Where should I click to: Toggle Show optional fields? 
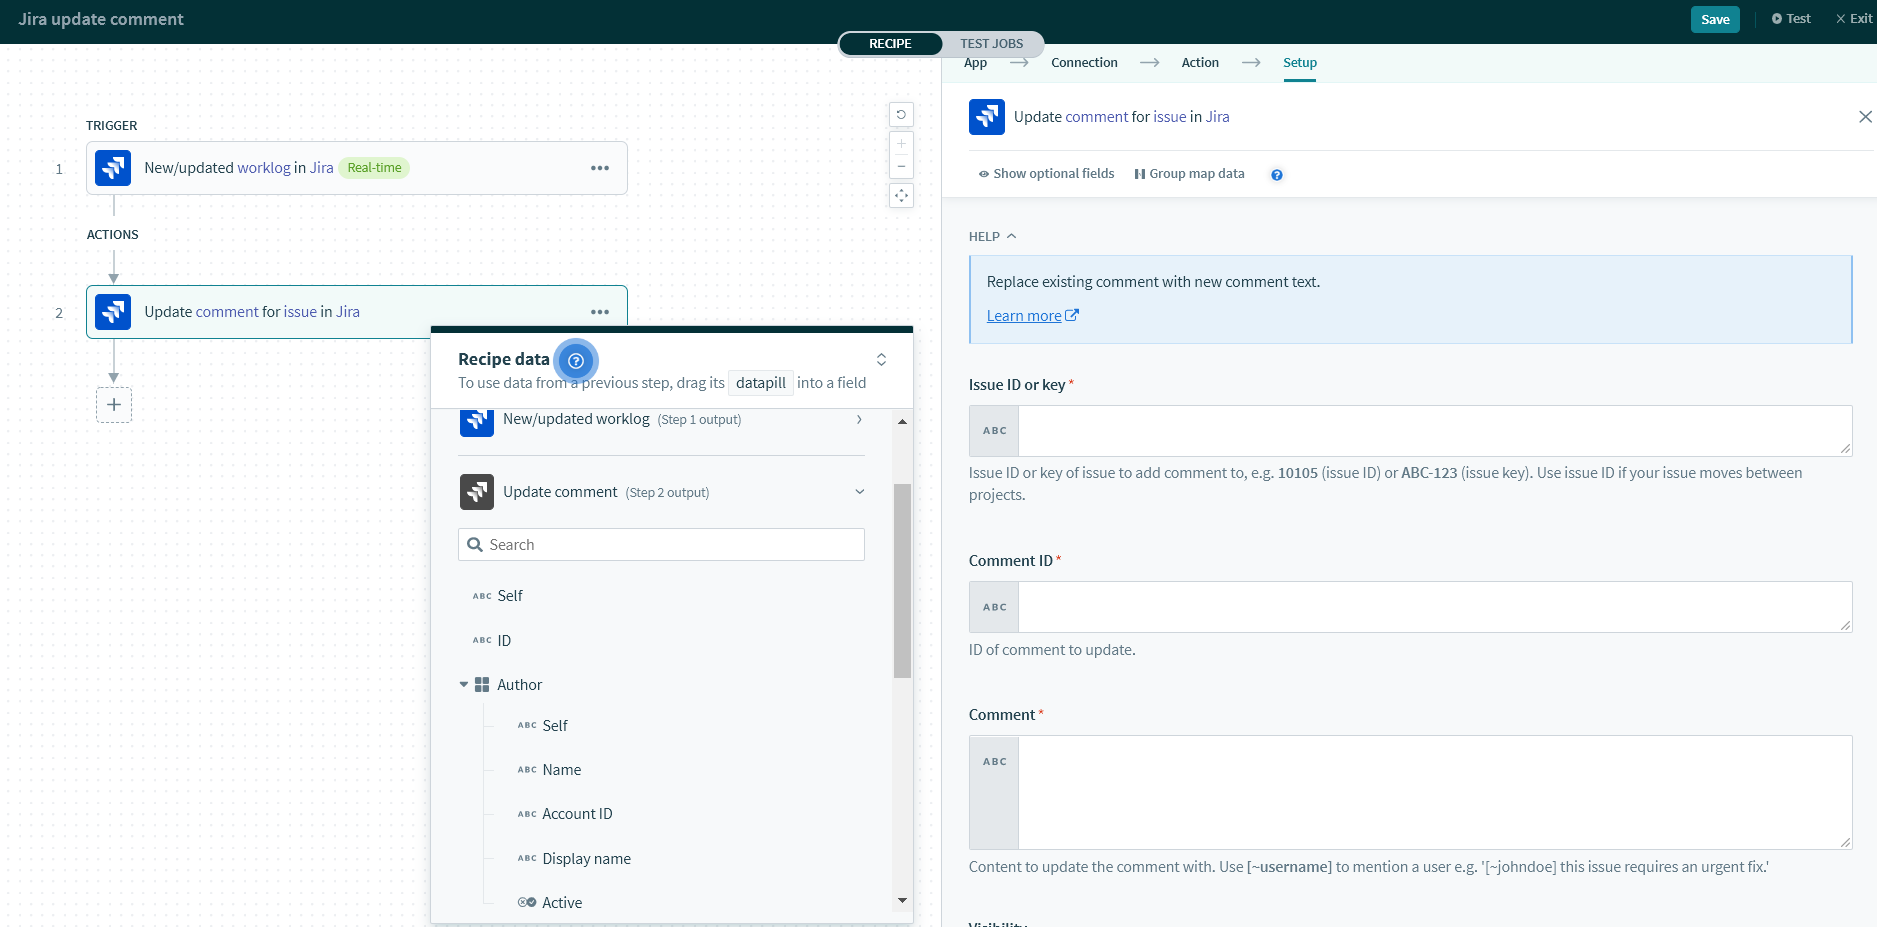pyautogui.click(x=1046, y=174)
